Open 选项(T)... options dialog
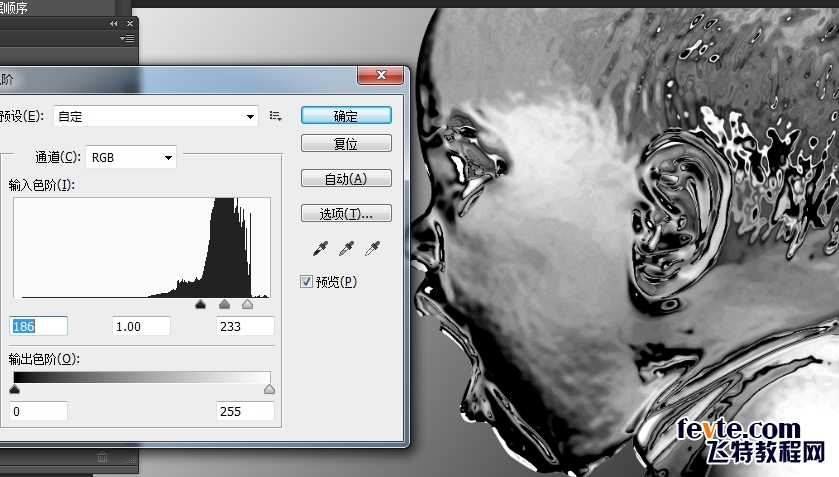 [346, 214]
